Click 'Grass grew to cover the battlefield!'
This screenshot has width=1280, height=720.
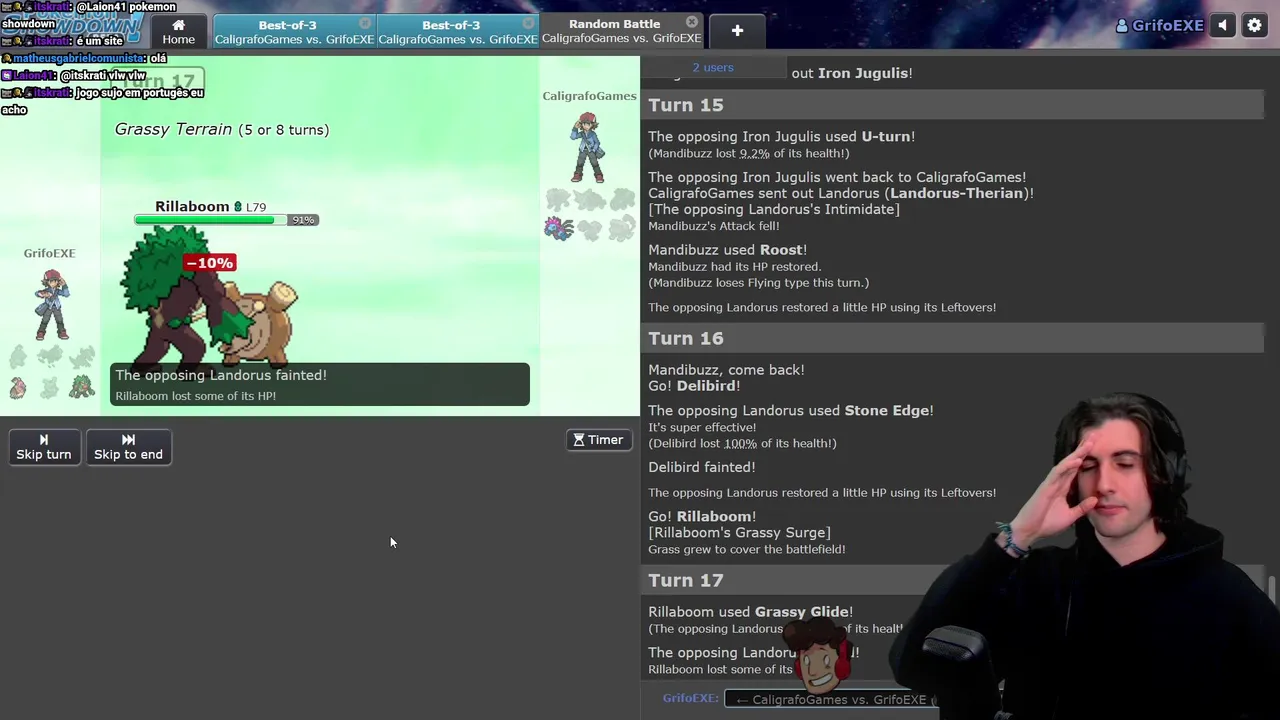click(x=746, y=549)
